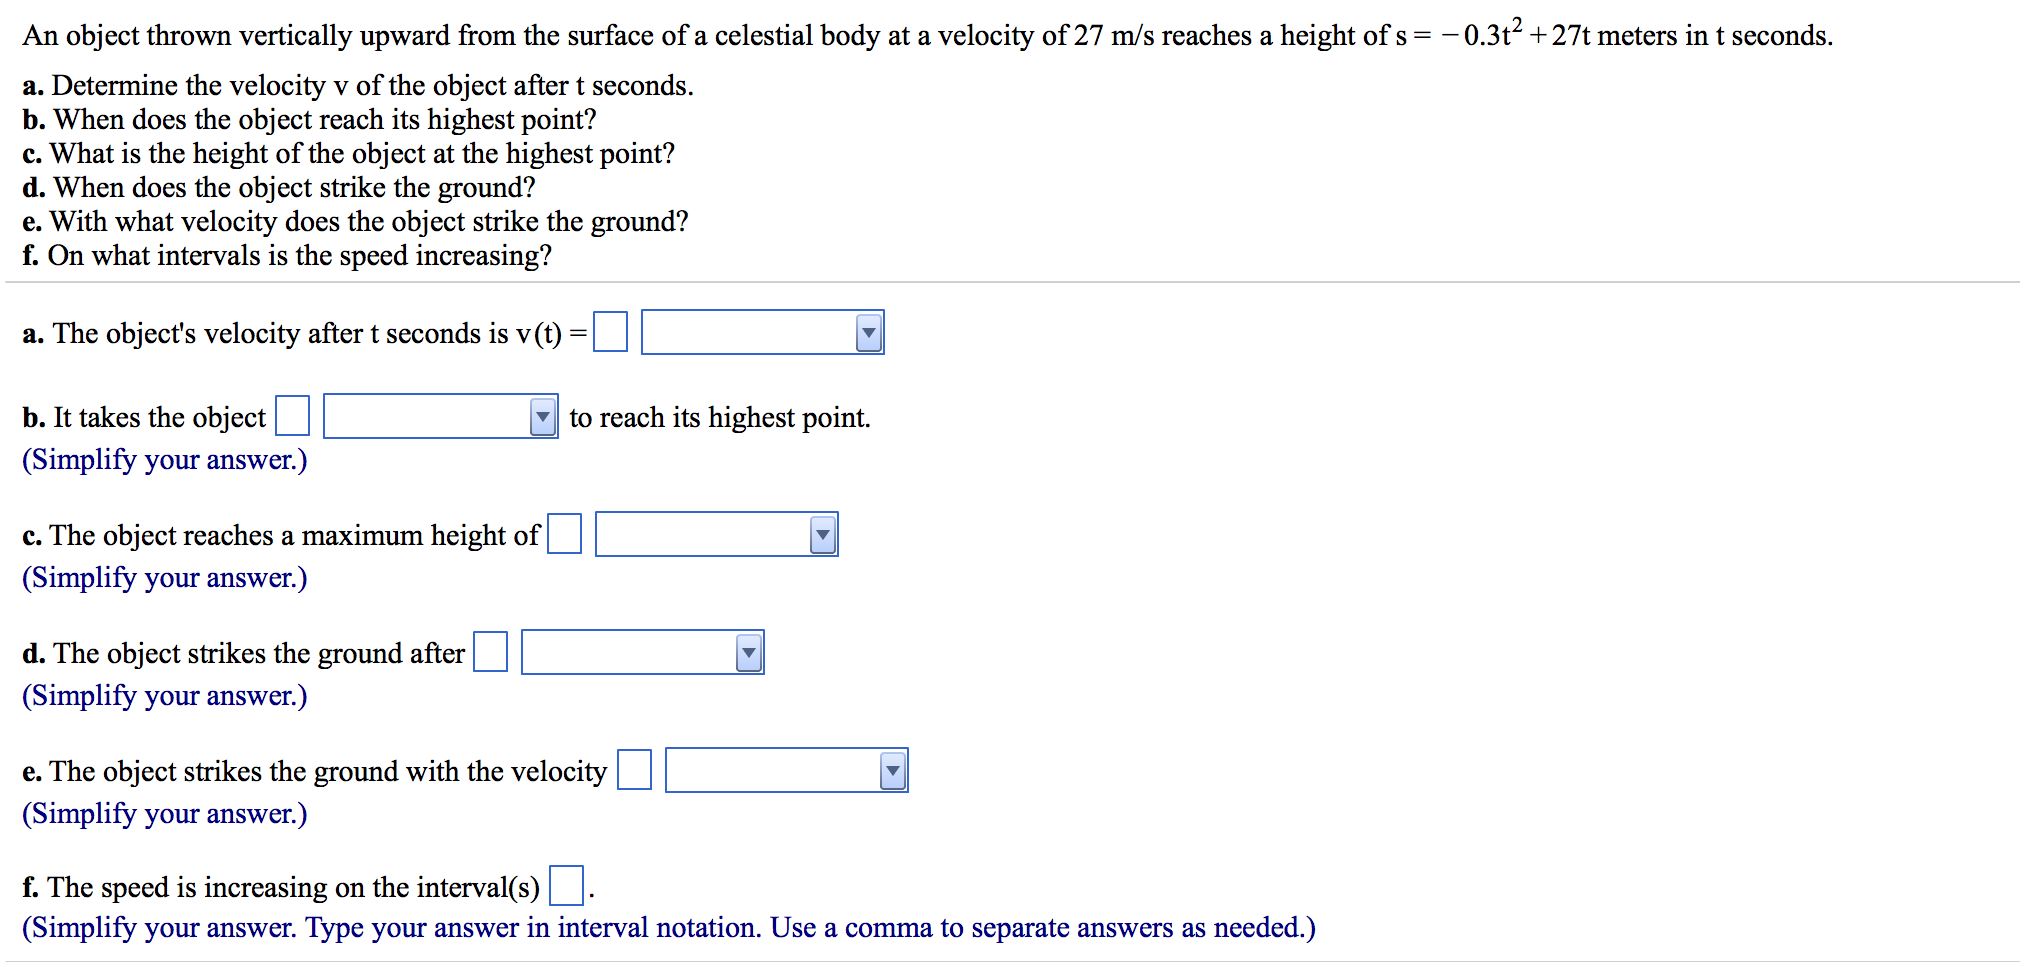Open the units dropdown for impact velocity

click(x=786, y=770)
